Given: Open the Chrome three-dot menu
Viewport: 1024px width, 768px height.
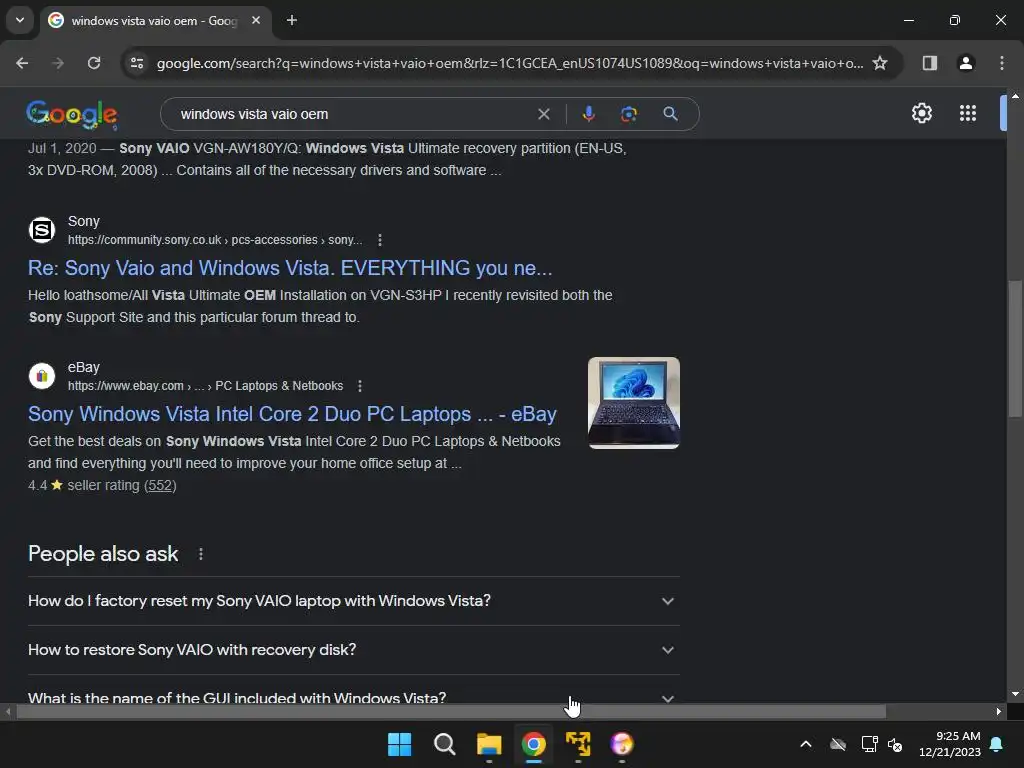Looking at the screenshot, I should coord(1002,63).
